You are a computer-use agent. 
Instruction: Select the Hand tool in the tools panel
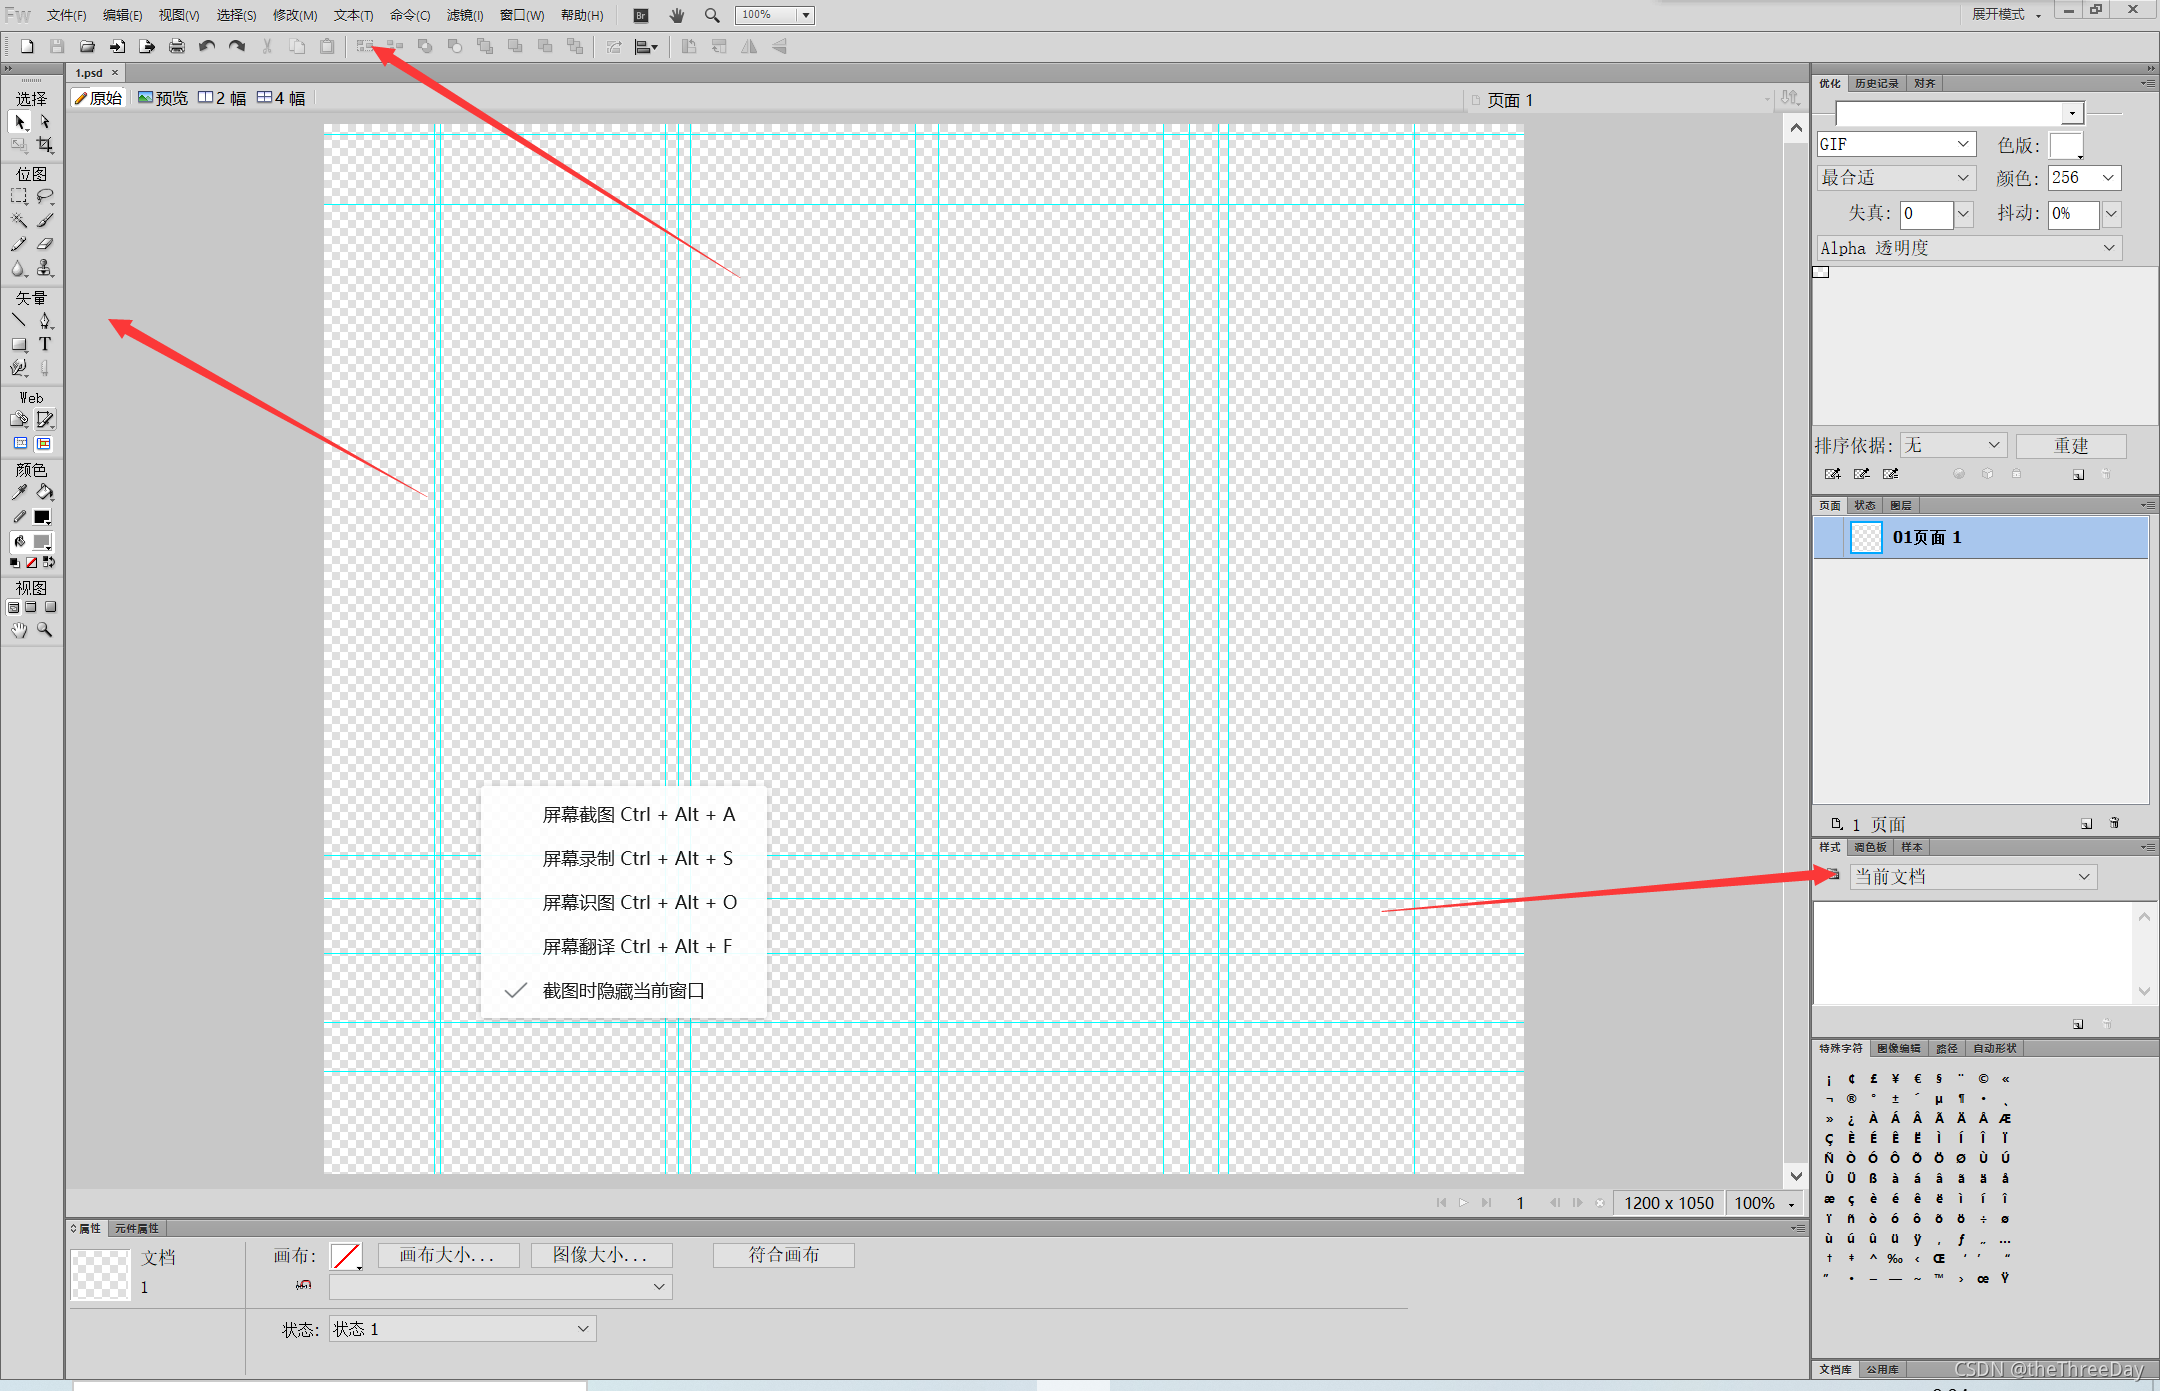point(19,630)
